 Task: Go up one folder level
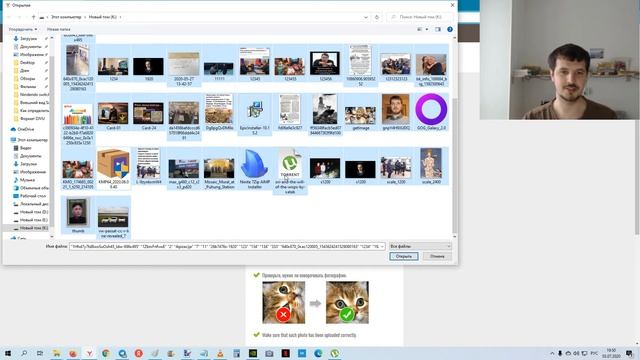(x=33, y=17)
